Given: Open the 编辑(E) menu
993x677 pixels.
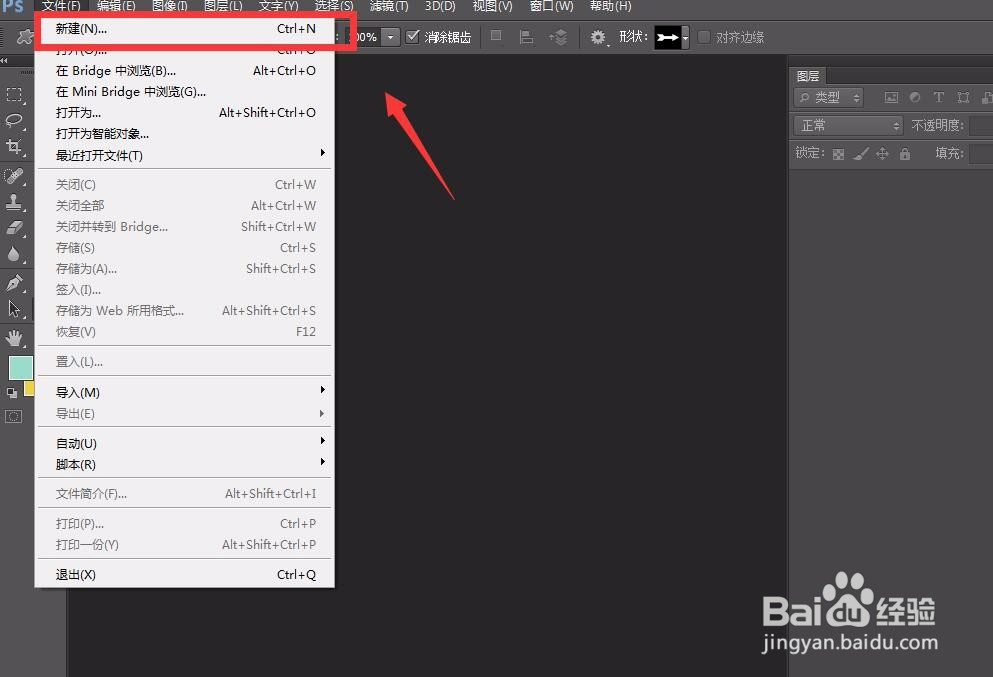Looking at the screenshot, I should tap(116, 6).
